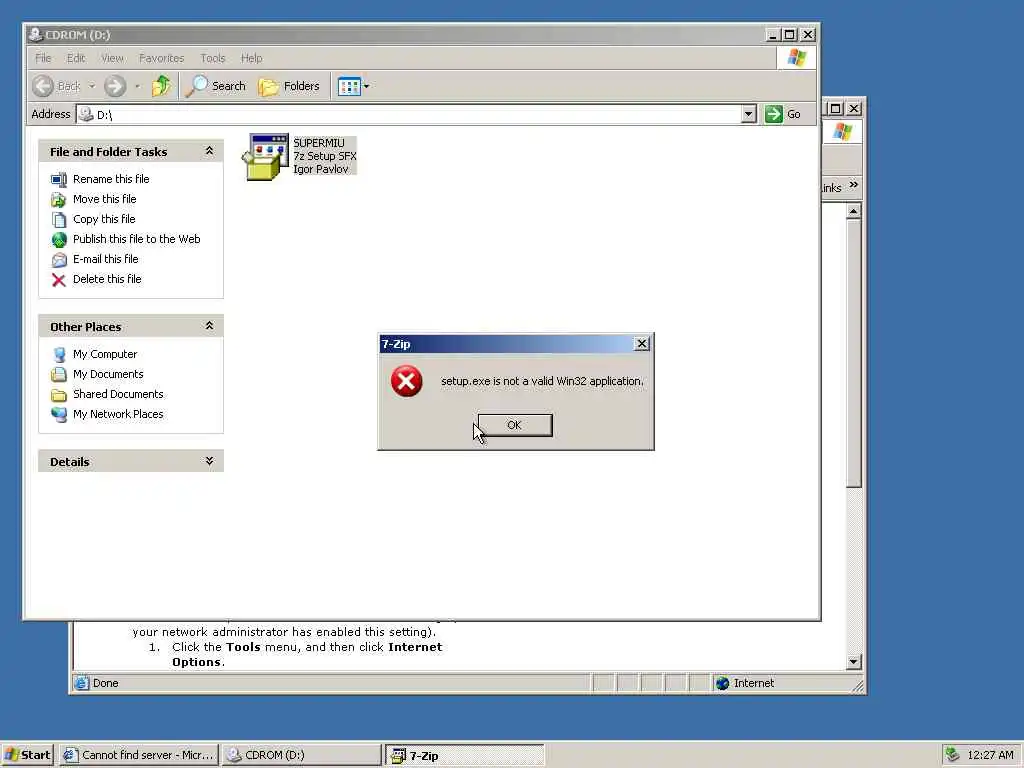Click Move this file link
The image size is (1024, 768).
coord(104,199)
